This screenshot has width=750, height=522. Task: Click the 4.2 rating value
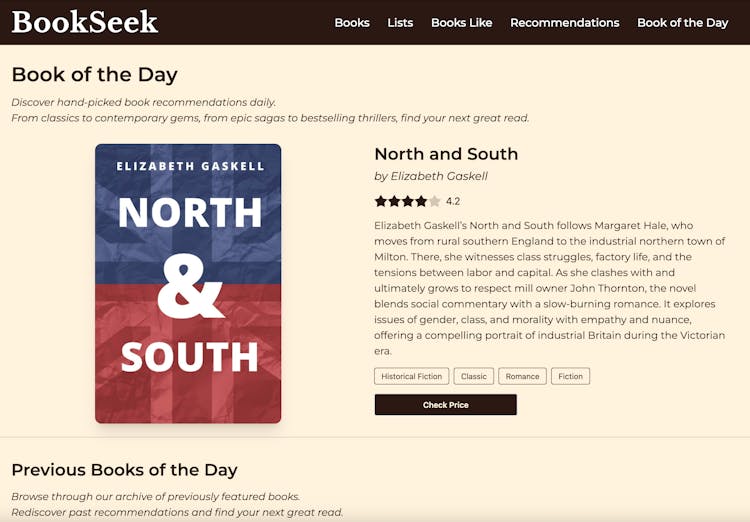453,201
